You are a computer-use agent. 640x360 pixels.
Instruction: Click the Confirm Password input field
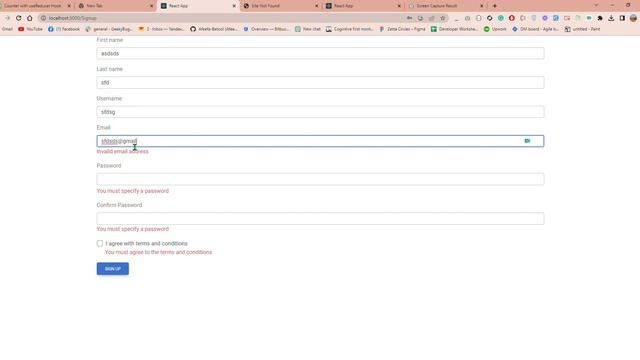pyautogui.click(x=320, y=218)
